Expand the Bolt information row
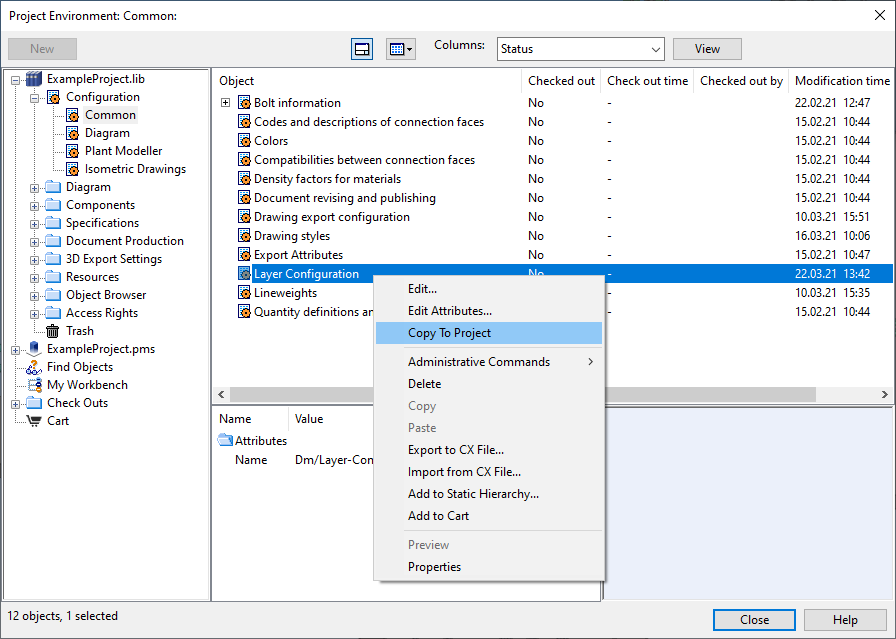Image resolution: width=896 pixels, height=639 pixels. tap(226, 103)
